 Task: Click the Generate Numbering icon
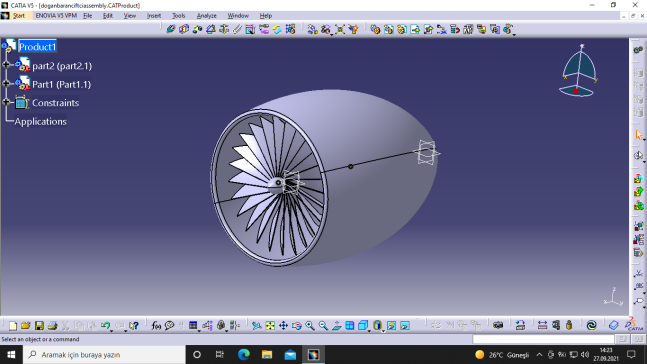(x=468, y=29)
